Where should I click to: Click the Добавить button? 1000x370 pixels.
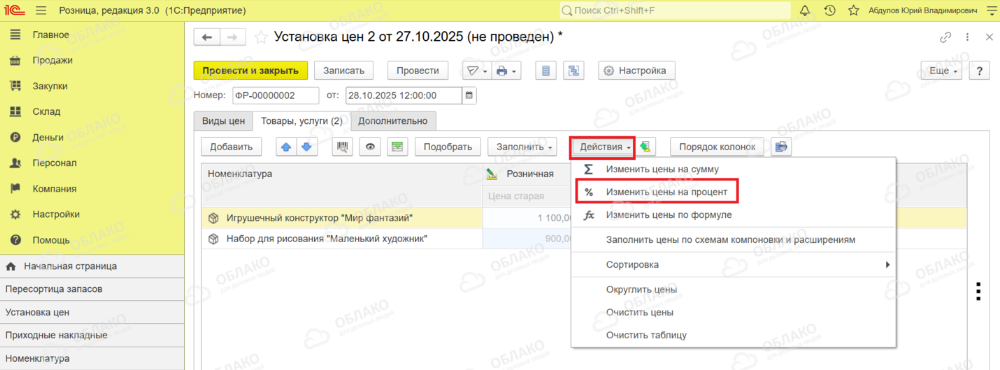pyautogui.click(x=232, y=147)
